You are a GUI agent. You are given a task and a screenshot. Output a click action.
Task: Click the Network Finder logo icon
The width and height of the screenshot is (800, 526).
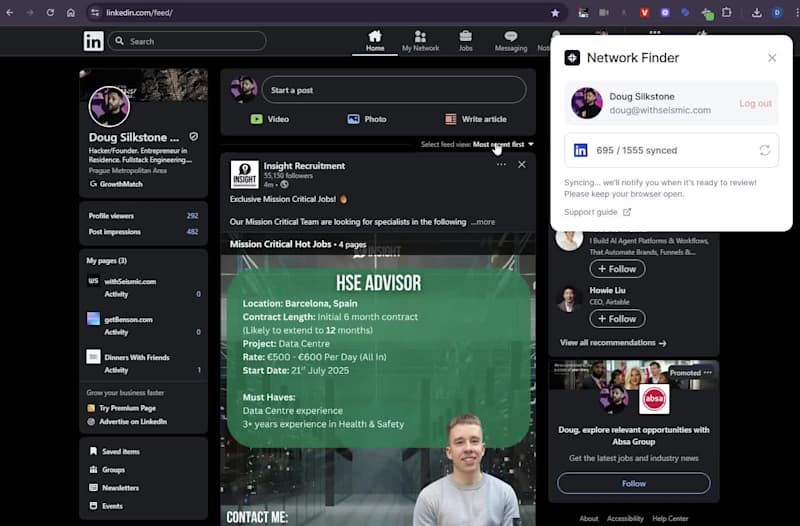pos(572,58)
